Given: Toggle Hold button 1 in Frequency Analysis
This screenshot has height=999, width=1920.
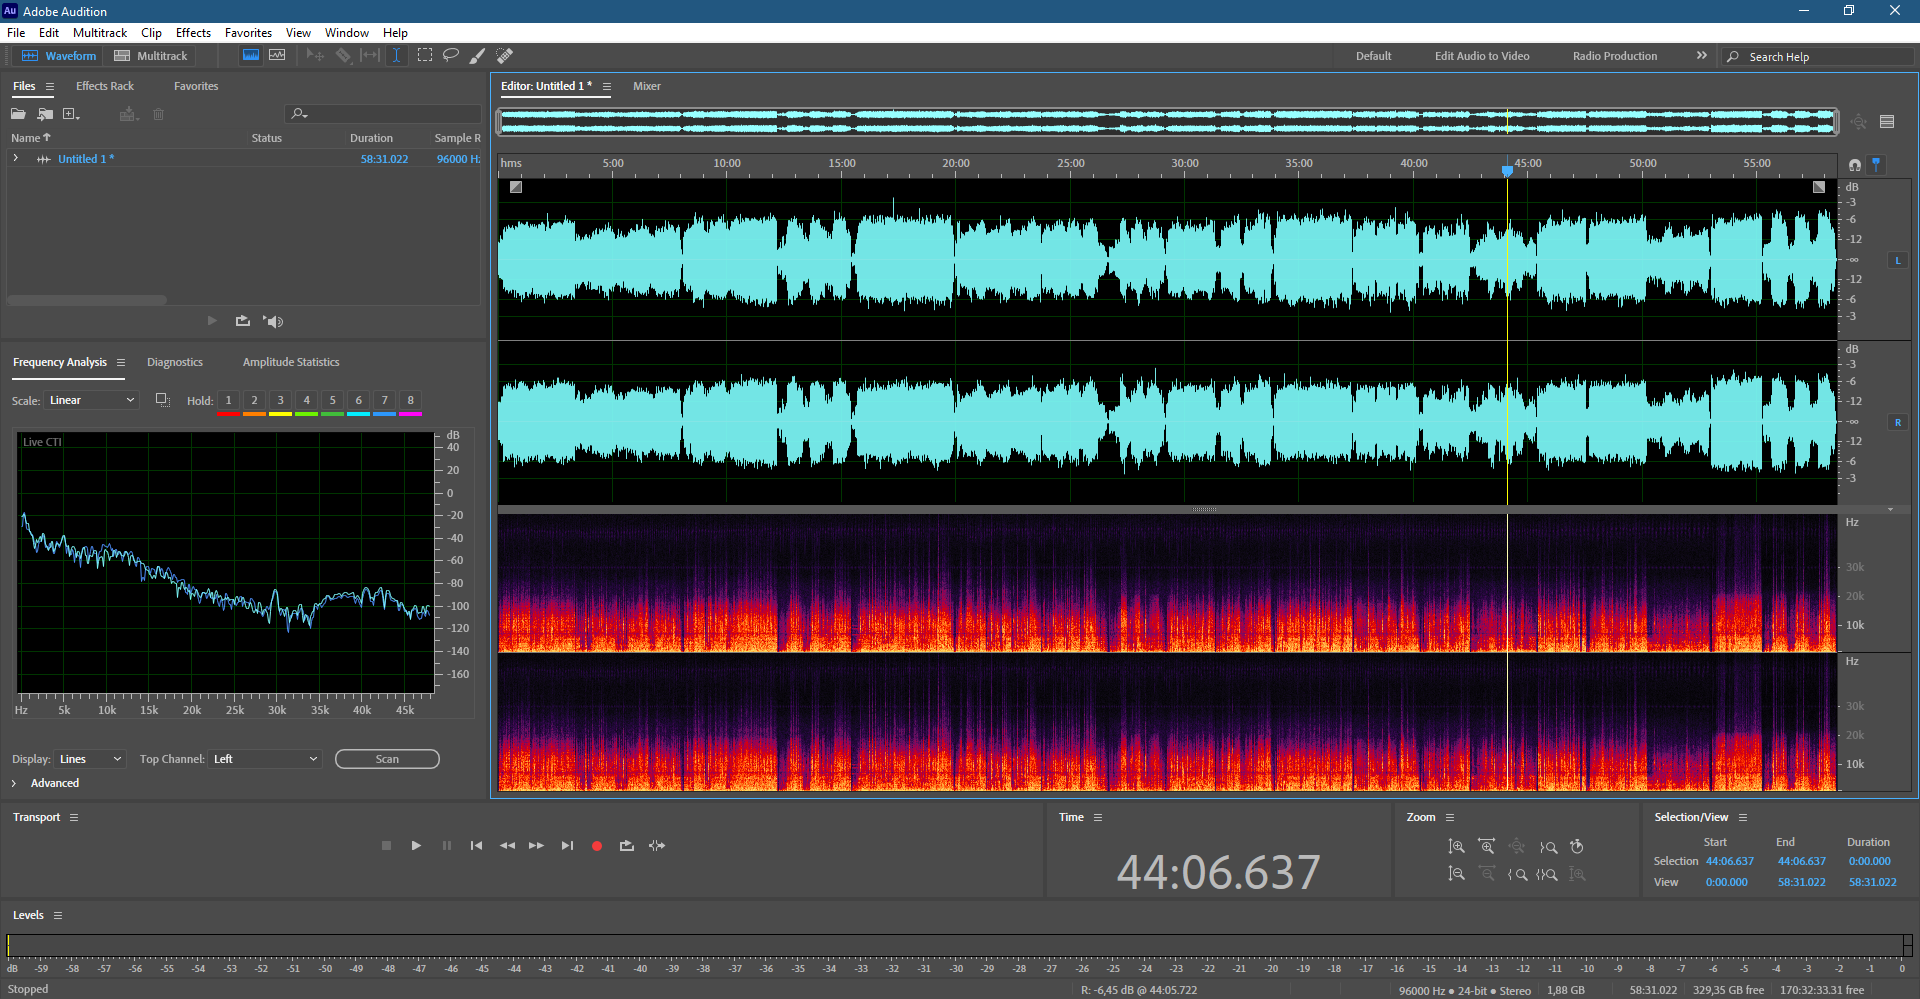Looking at the screenshot, I should tap(228, 400).
